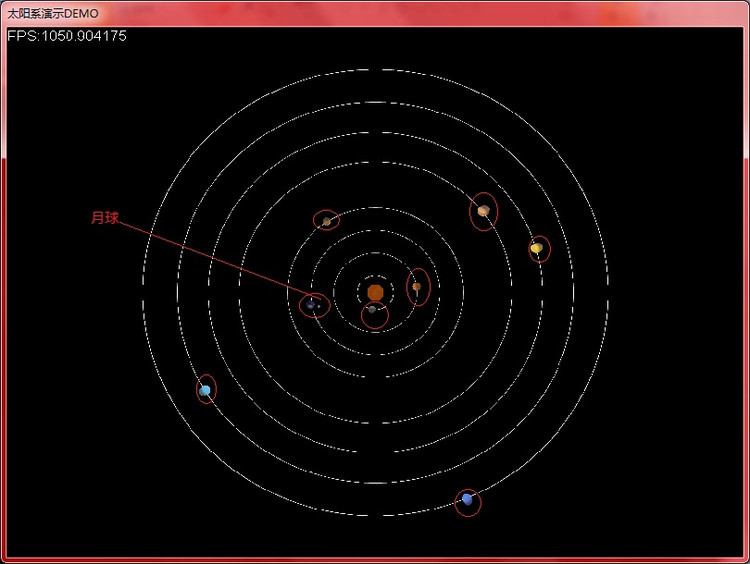The image size is (750, 564).
Task: Select the blue Neptune planet on outermost orbit
Action: click(x=467, y=499)
